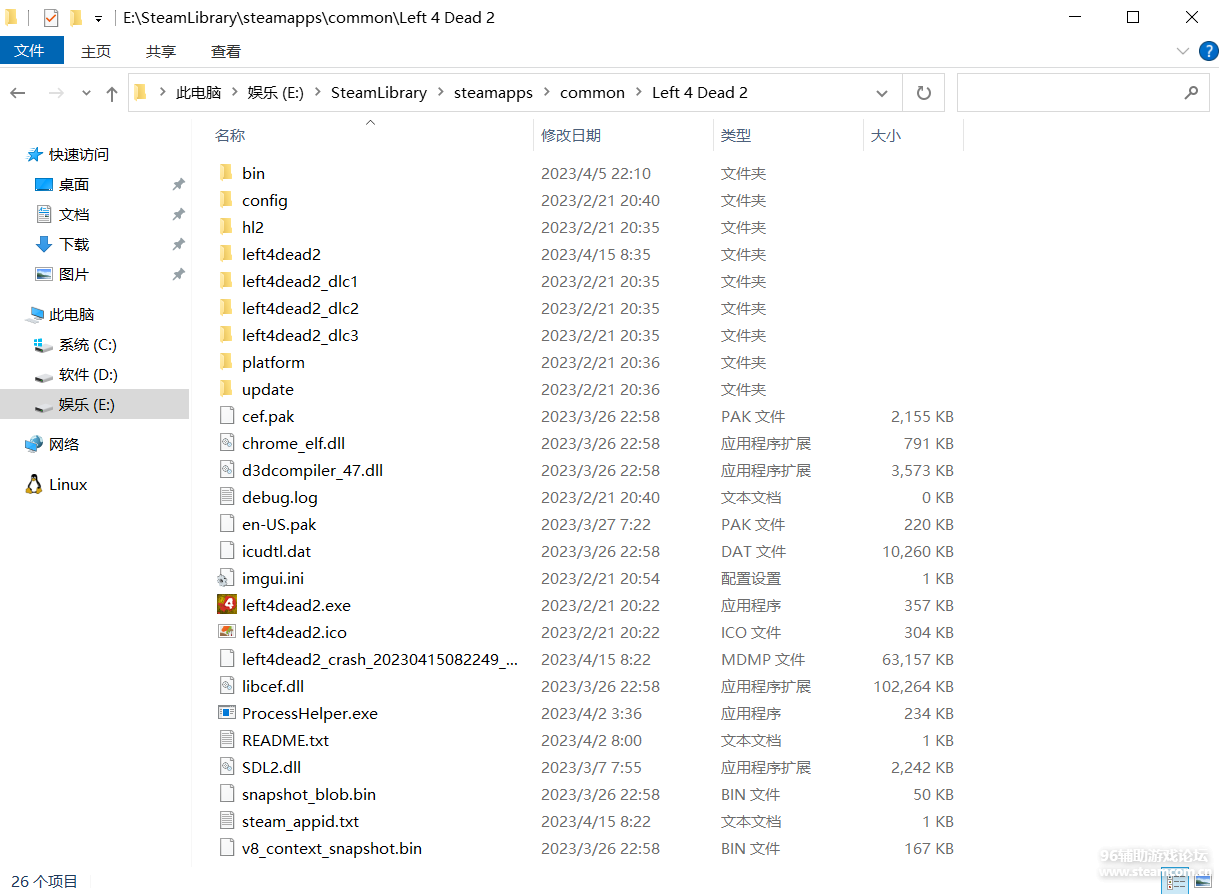This screenshot has width=1219, height=894.
Task: Click the folder icon at the address bar start
Action: (139, 91)
